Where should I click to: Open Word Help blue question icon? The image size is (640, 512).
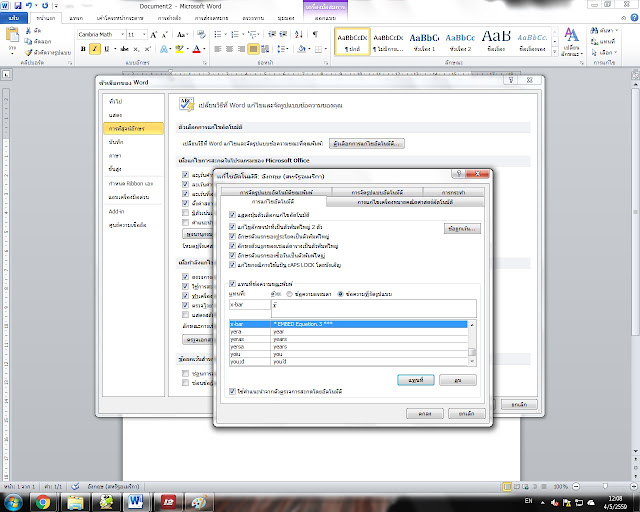[x=634, y=18]
